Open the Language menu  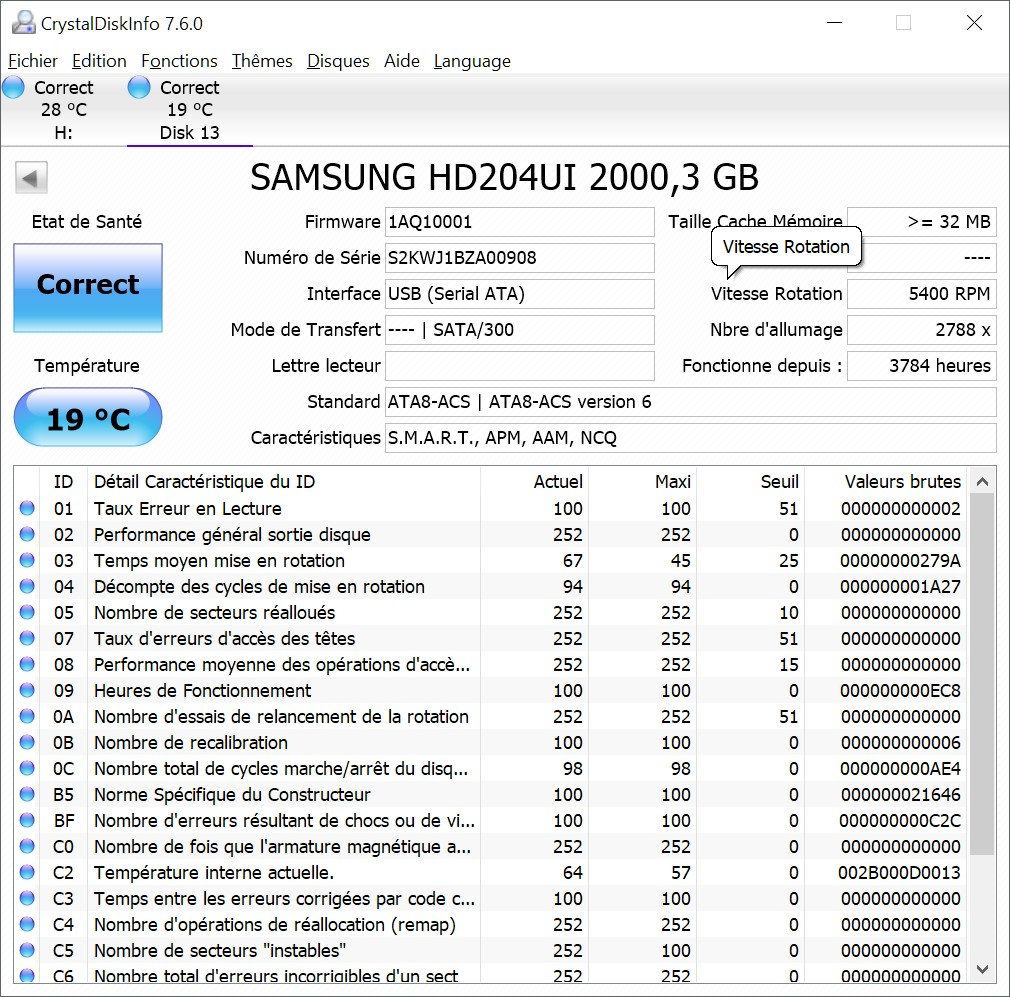(472, 61)
